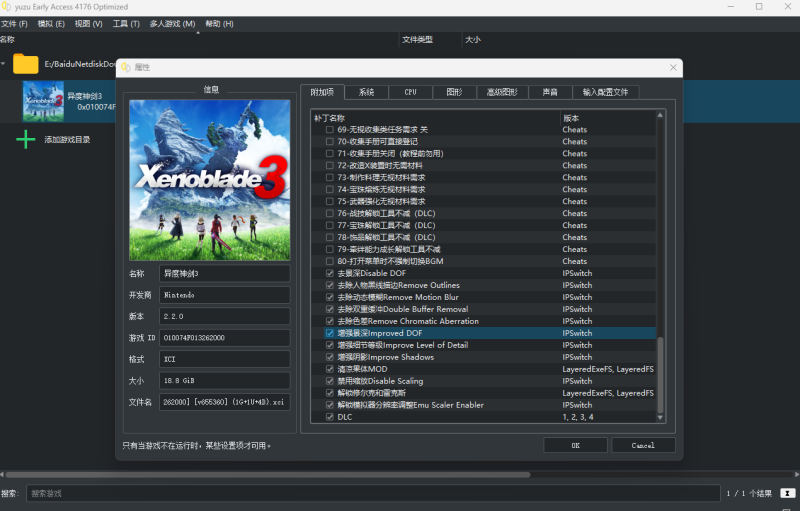Click the 搜索游戏 search field
Image resolution: width=800 pixels, height=511 pixels.
[x=373, y=493]
